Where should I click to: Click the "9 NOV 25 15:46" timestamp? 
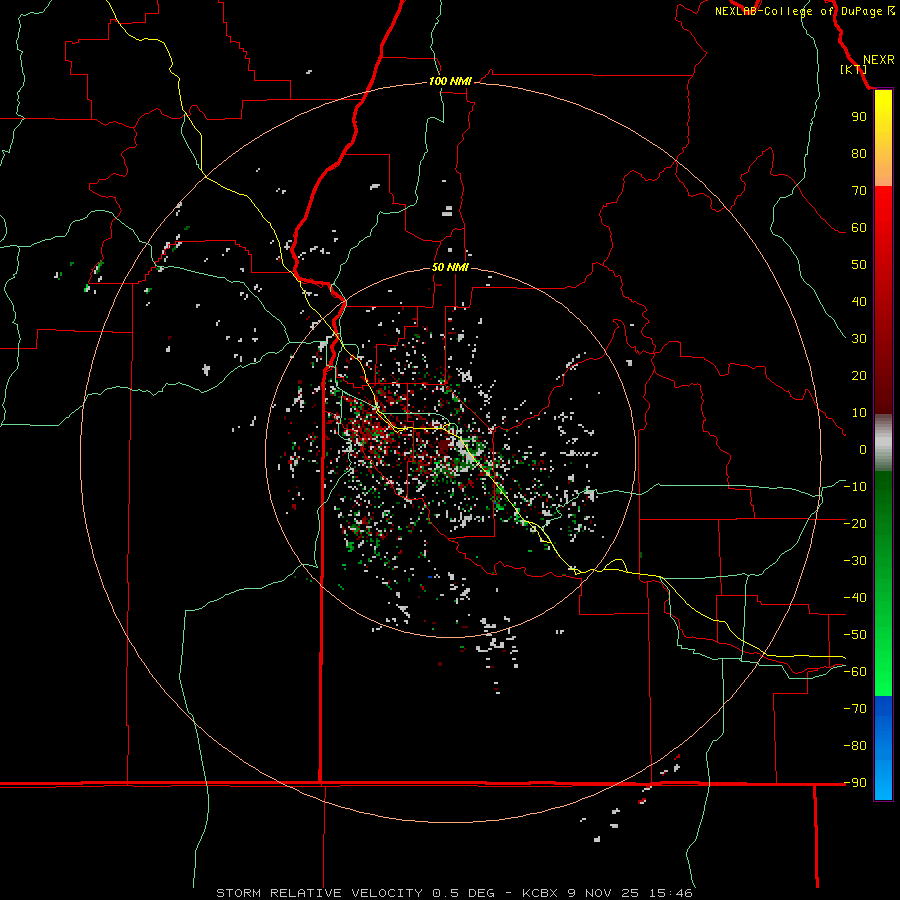click(630, 893)
